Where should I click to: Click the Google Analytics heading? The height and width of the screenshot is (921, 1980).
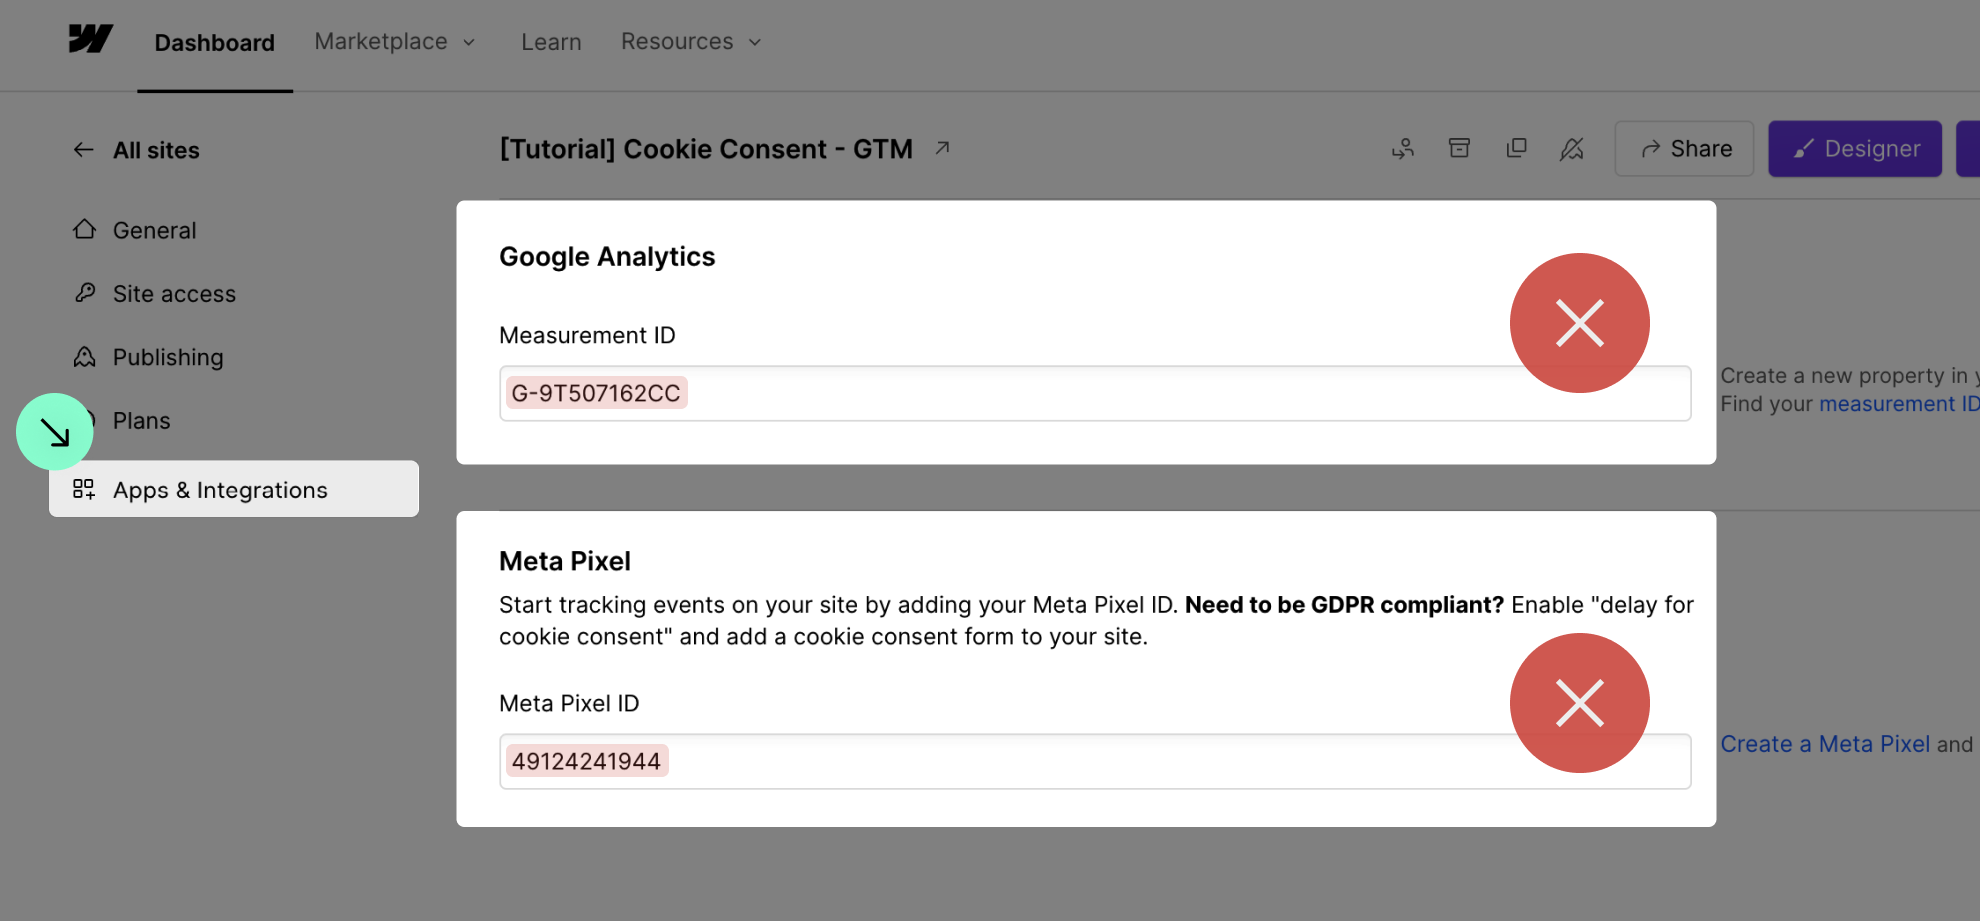tap(607, 257)
